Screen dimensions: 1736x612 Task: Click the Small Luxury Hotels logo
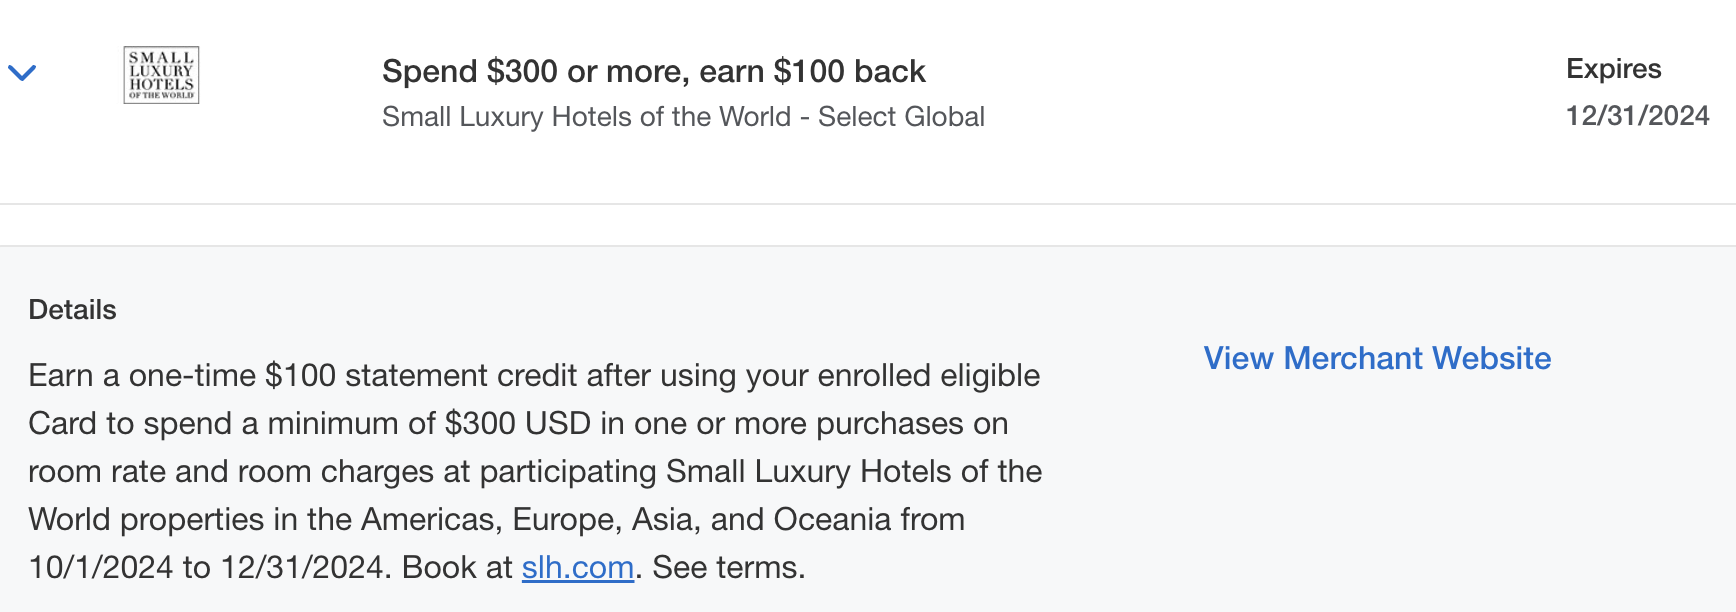click(162, 74)
